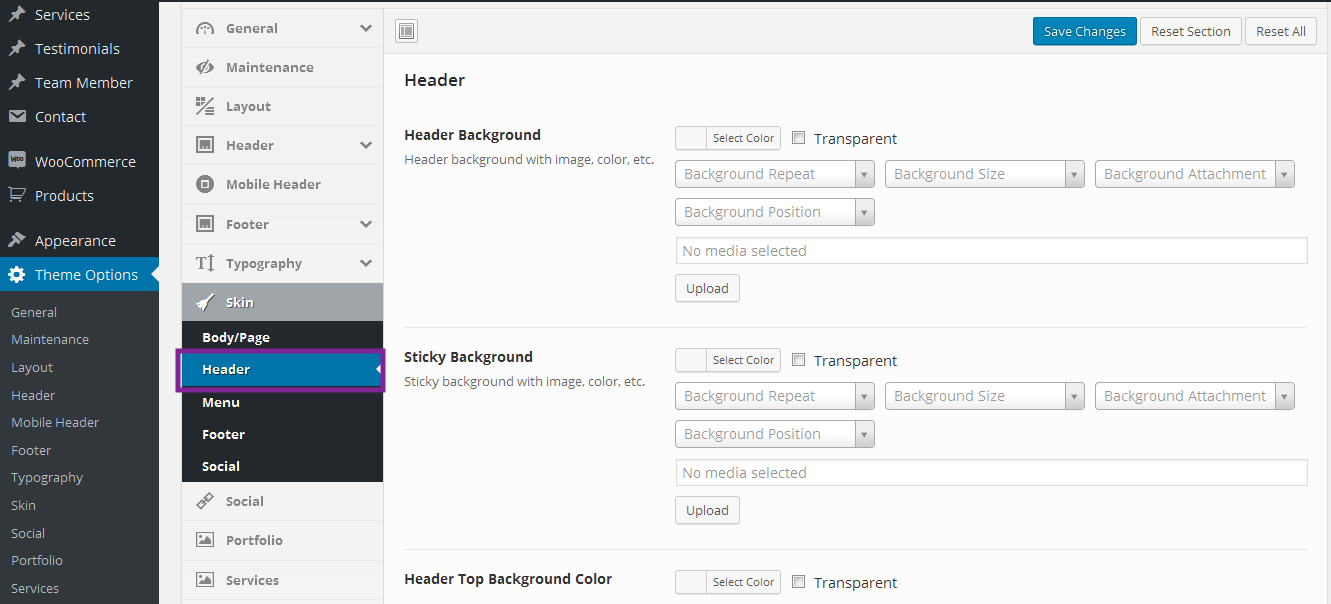Select the Menu skin submenu item
Image resolution: width=1331 pixels, height=604 pixels.
(x=221, y=402)
